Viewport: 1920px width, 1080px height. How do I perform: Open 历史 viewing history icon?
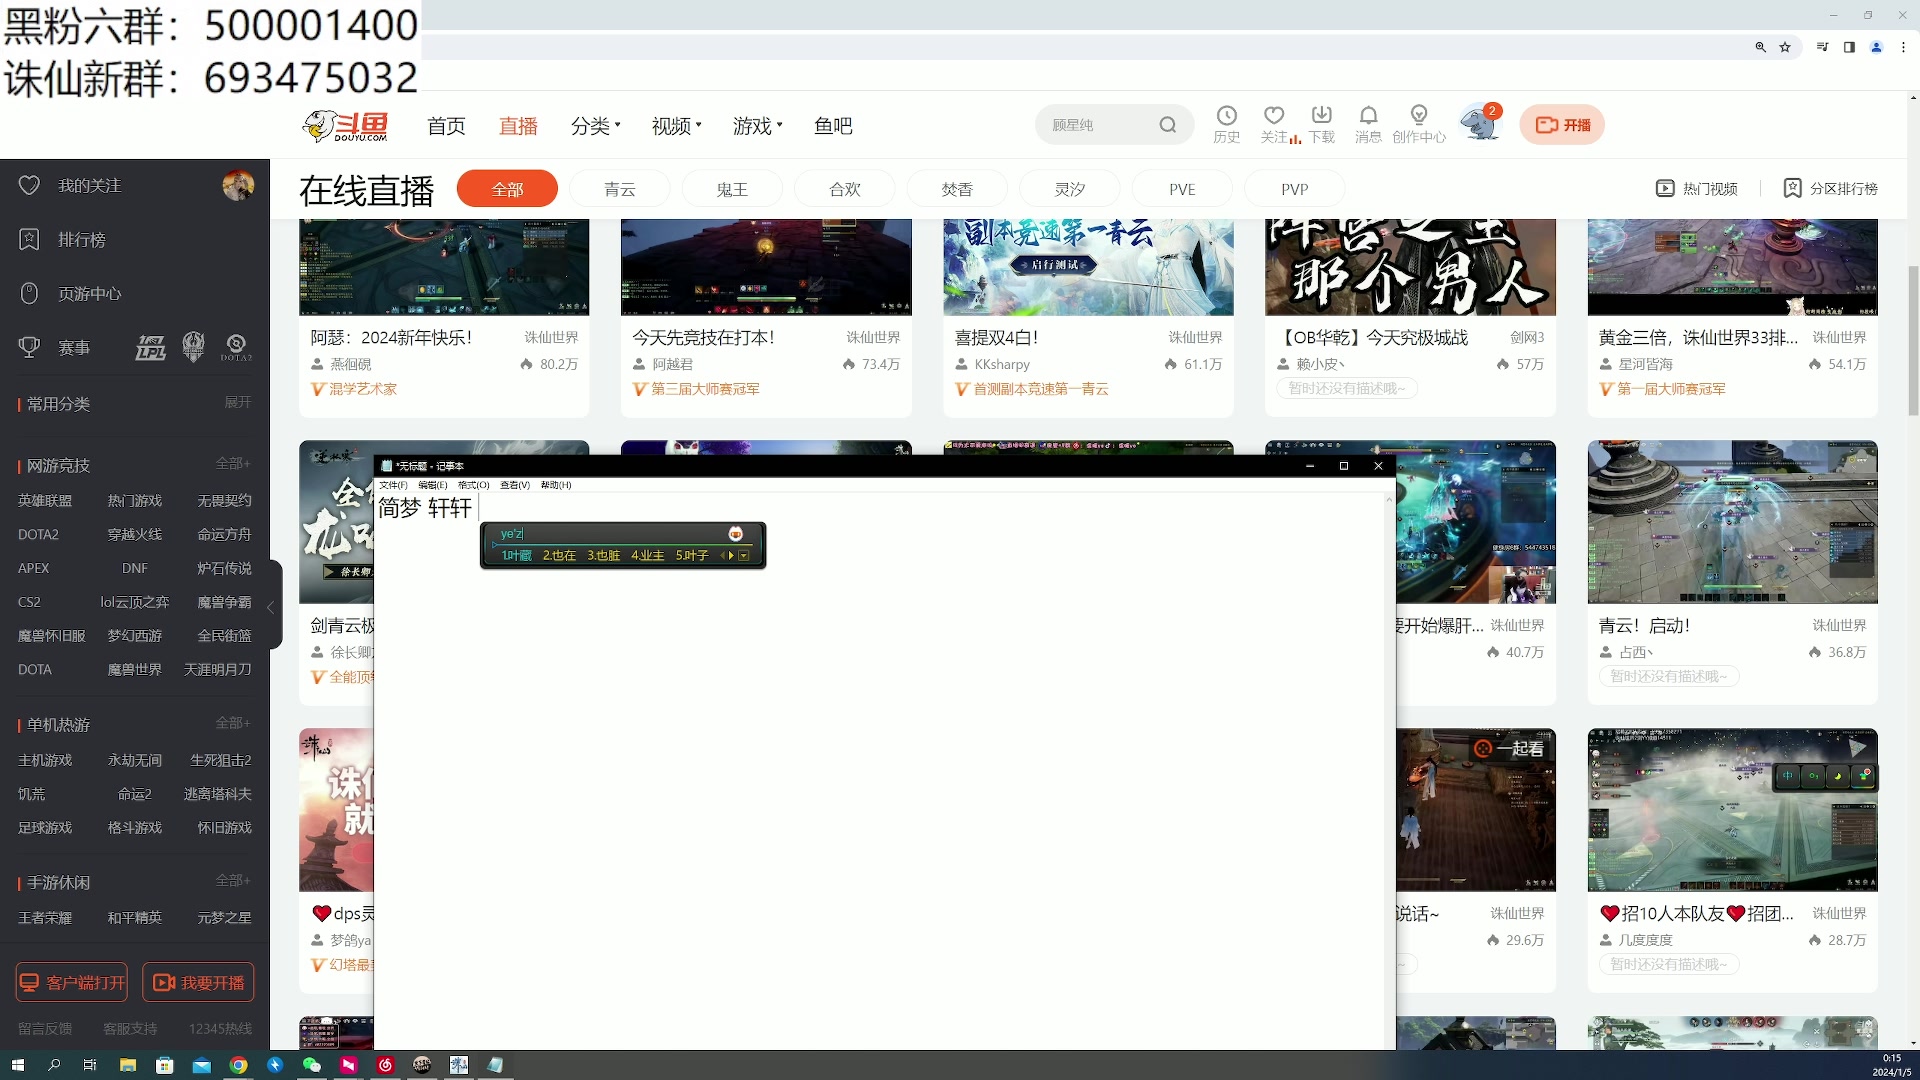pos(1226,116)
